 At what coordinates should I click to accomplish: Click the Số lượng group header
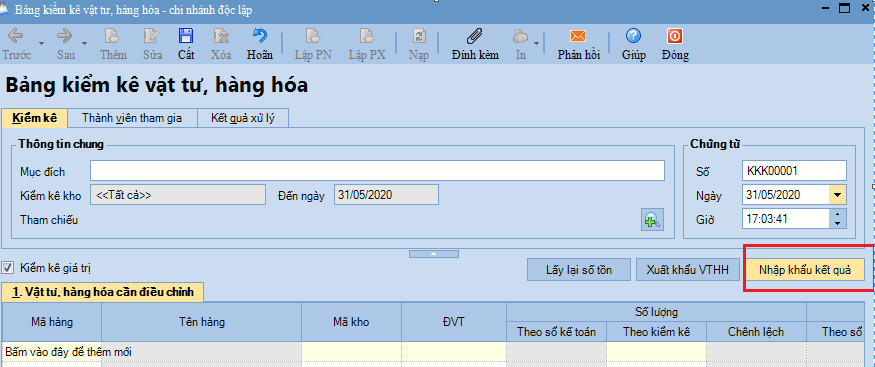tap(656, 312)
